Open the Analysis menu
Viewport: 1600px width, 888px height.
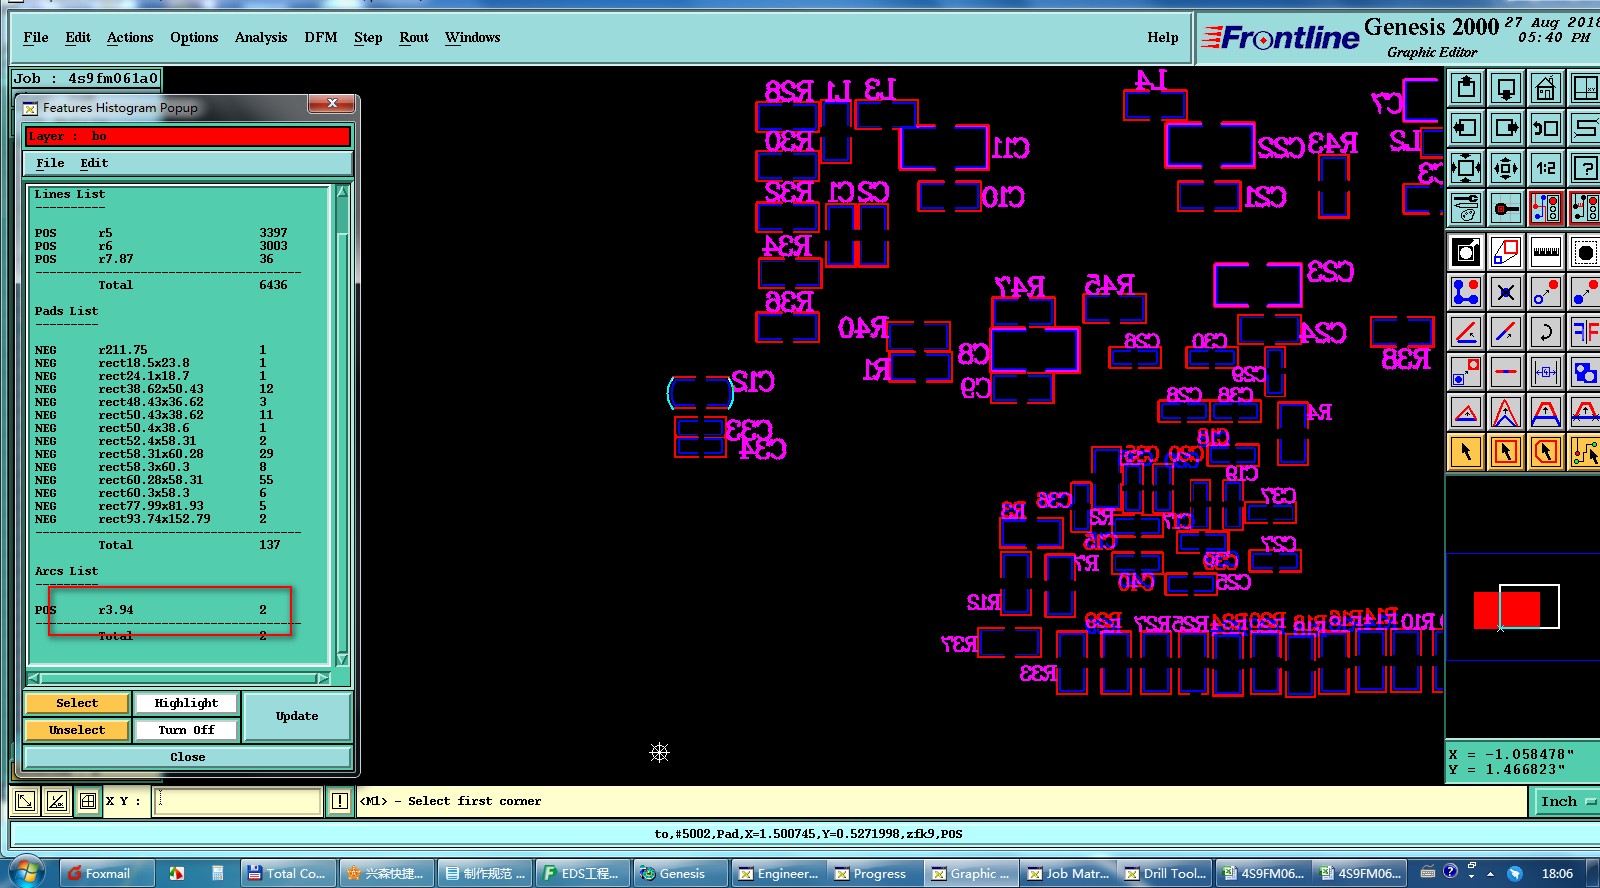(261, 37)
